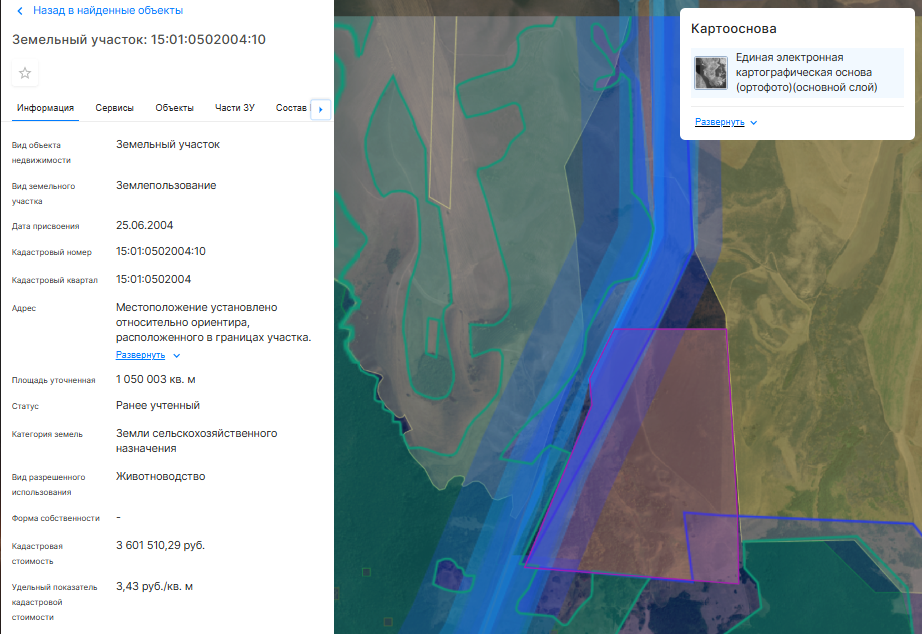Select land category Земли сельскохозяйственного назначения
922x634 pixels.
click(196, 441)
